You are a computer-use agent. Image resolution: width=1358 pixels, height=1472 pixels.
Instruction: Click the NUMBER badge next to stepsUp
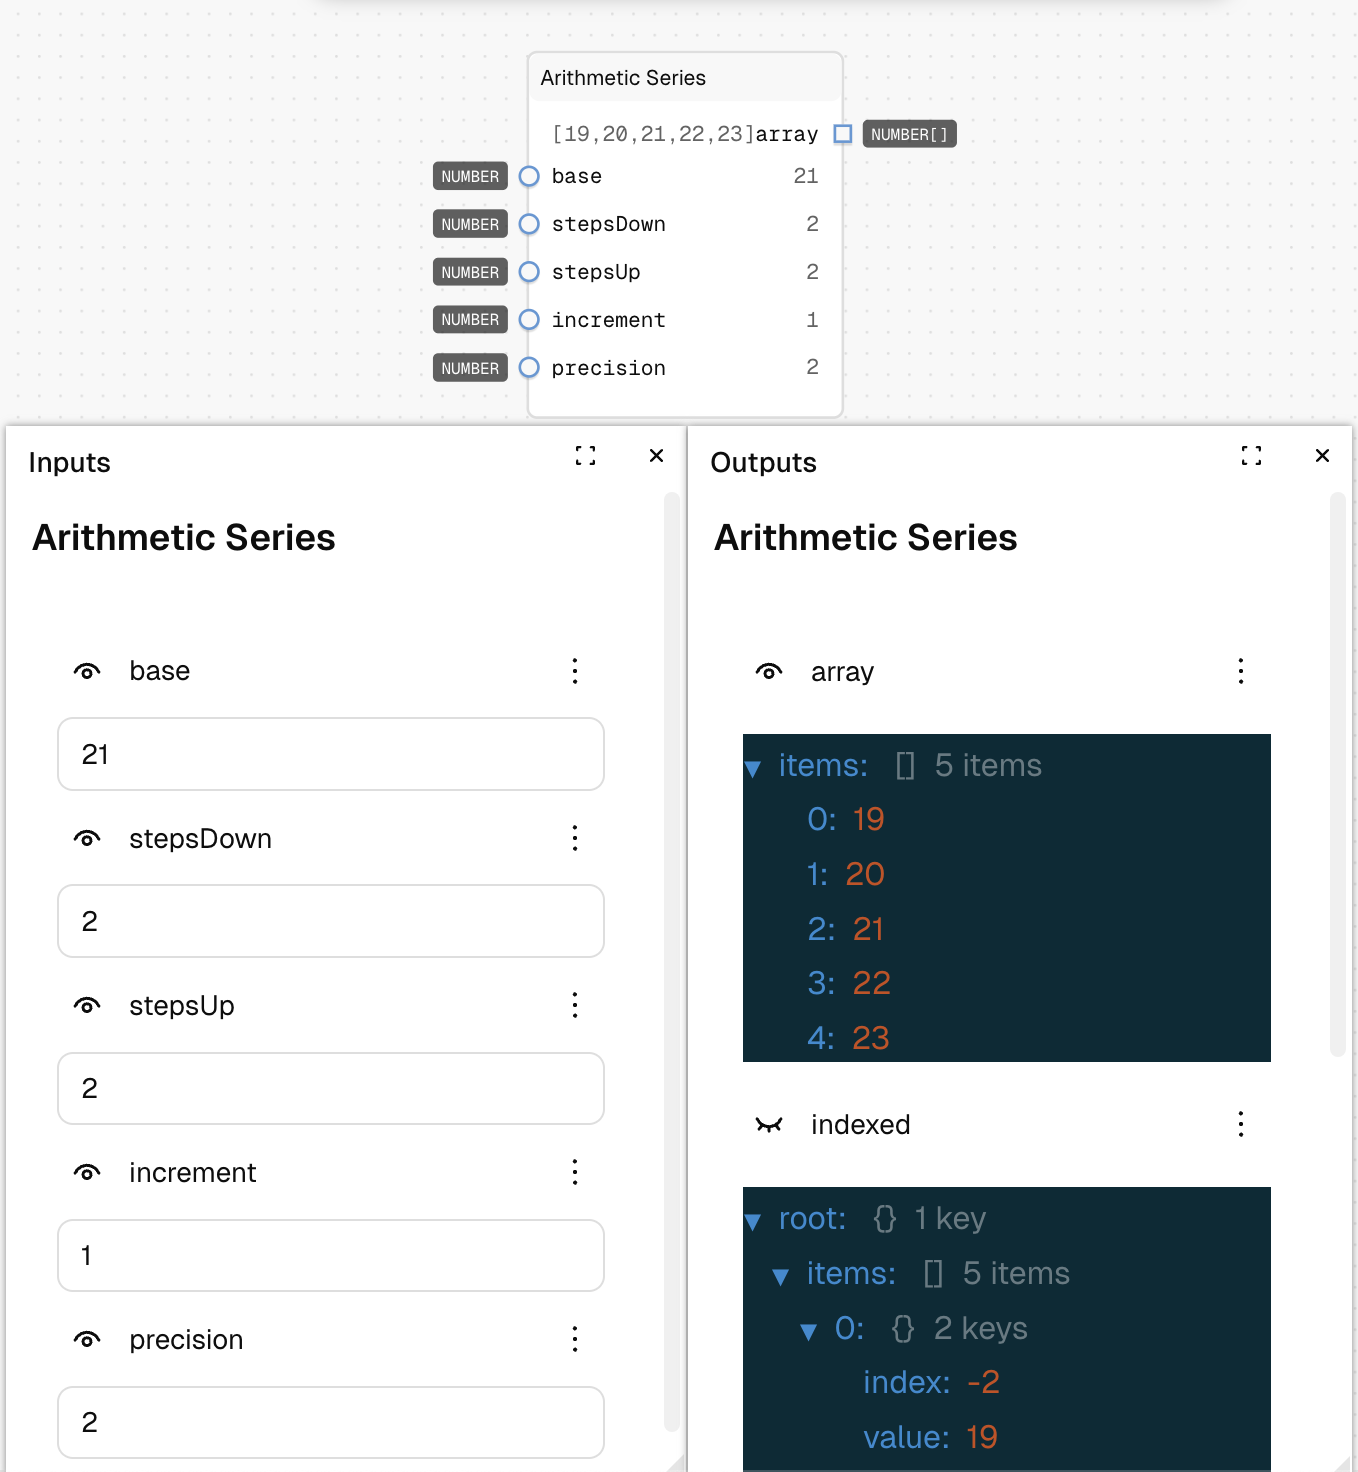470,272
